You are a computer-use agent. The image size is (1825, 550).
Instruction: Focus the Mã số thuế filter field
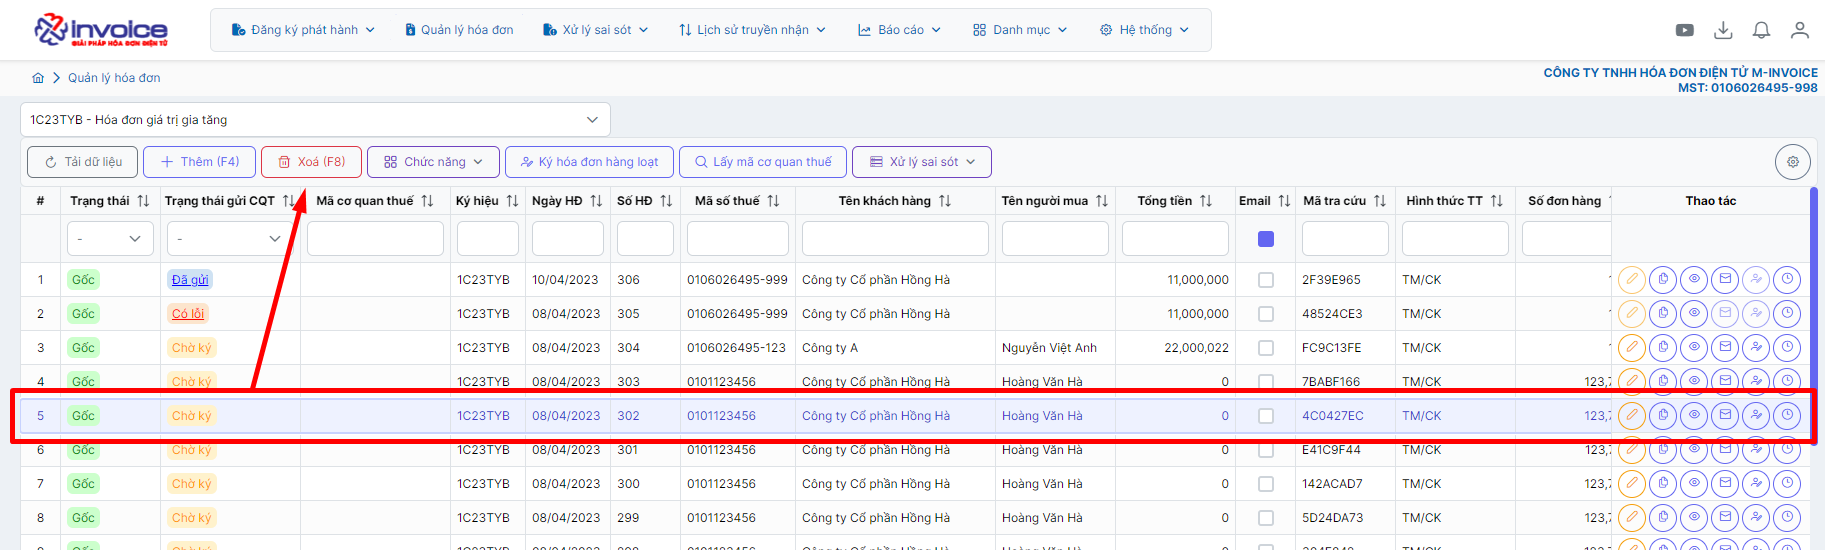[738, 239]
